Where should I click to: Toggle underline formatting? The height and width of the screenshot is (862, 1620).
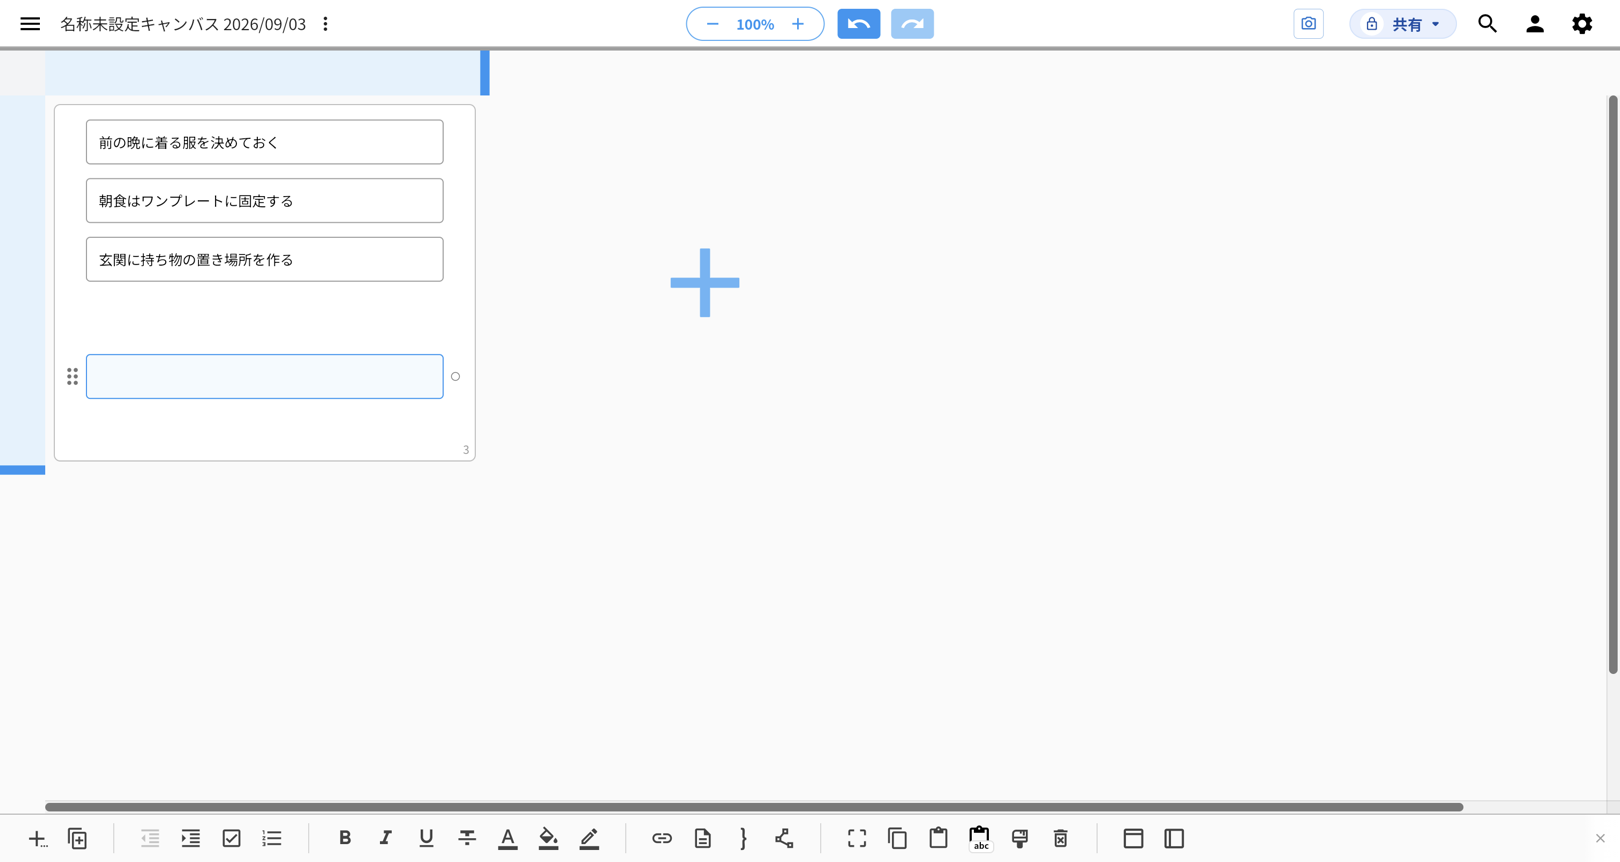426,838
